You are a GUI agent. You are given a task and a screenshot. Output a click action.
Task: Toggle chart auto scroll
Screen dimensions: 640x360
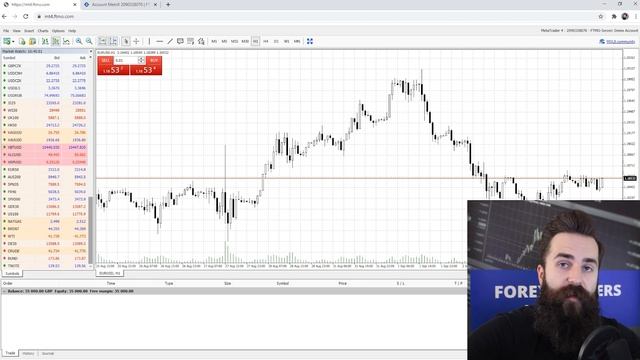[x=102, y=41]
